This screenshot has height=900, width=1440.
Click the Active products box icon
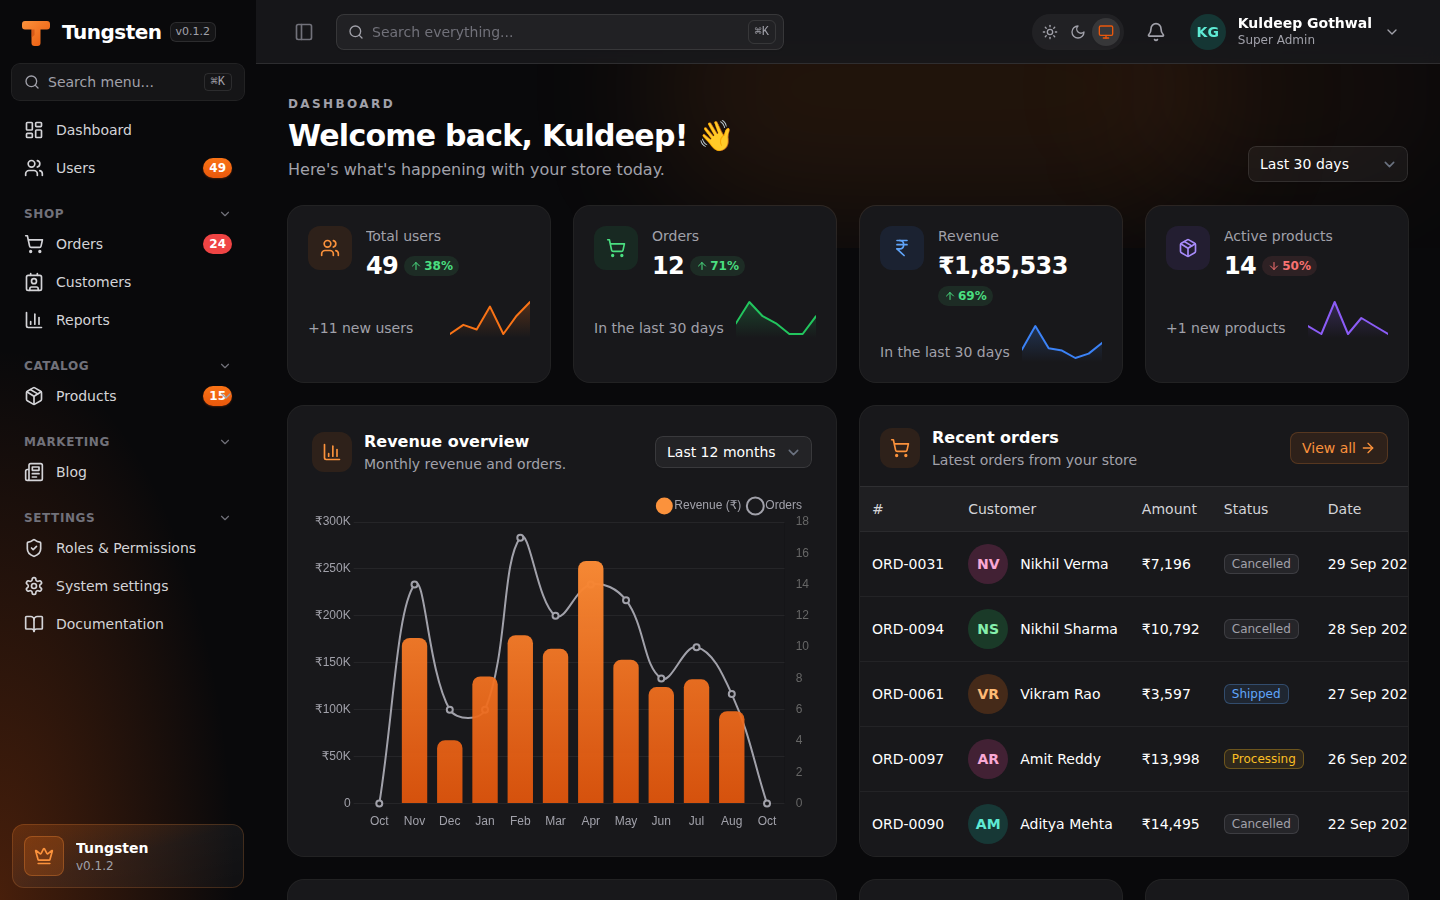[1188, 248]
